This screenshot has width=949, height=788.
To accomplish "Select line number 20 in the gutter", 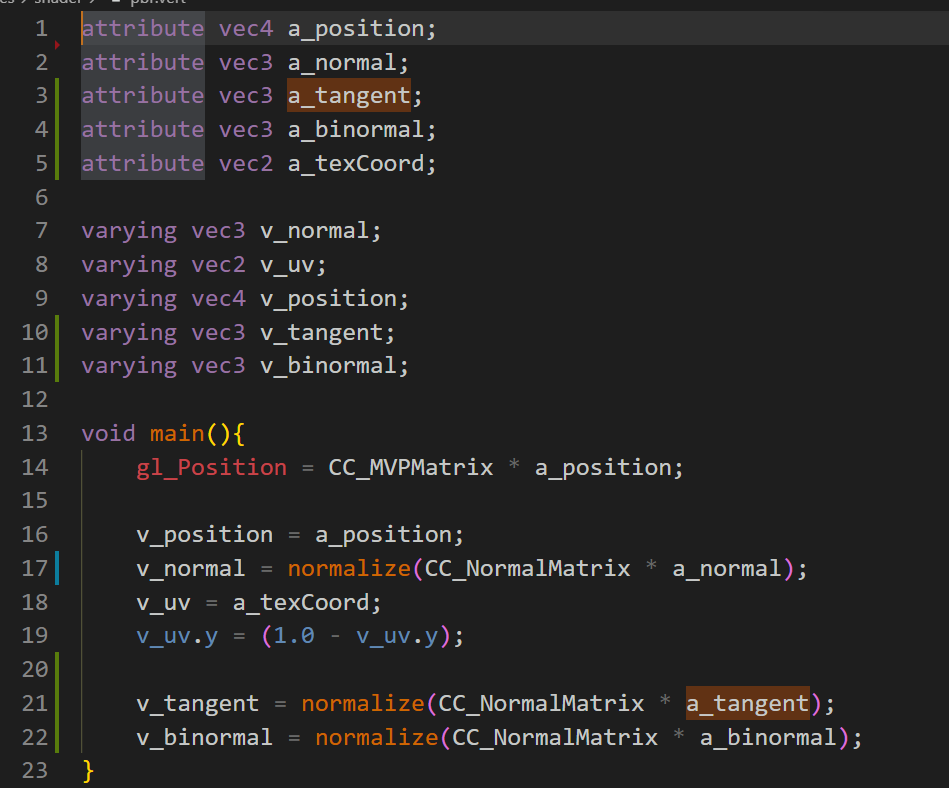I will point(34,669).
